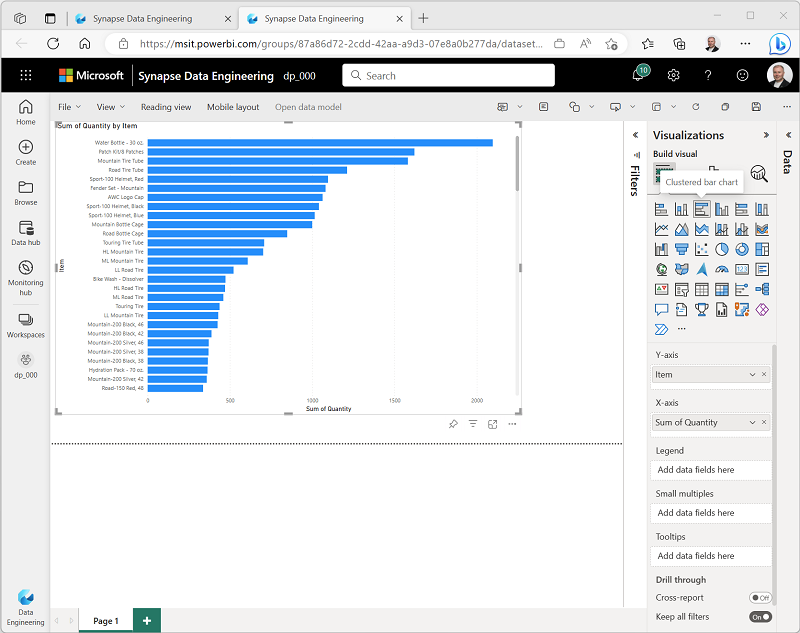Expand the Filters pane
Image resolution: width=800 pixels, height=633 pixels.
[x=635, y=135]
